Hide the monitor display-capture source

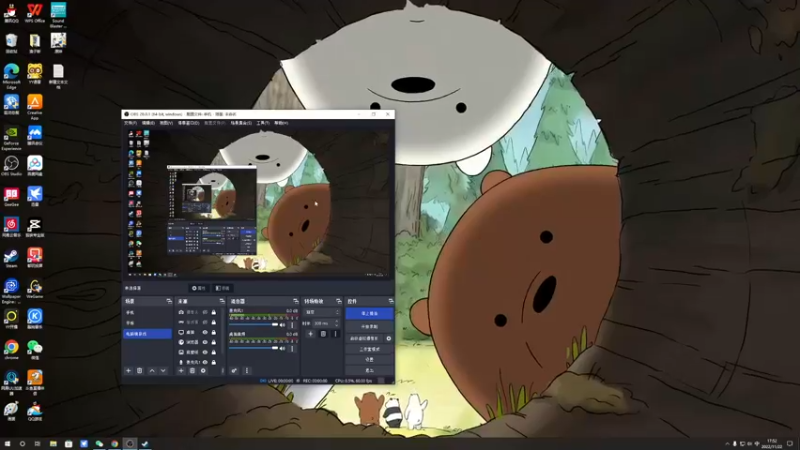point(205,332)
